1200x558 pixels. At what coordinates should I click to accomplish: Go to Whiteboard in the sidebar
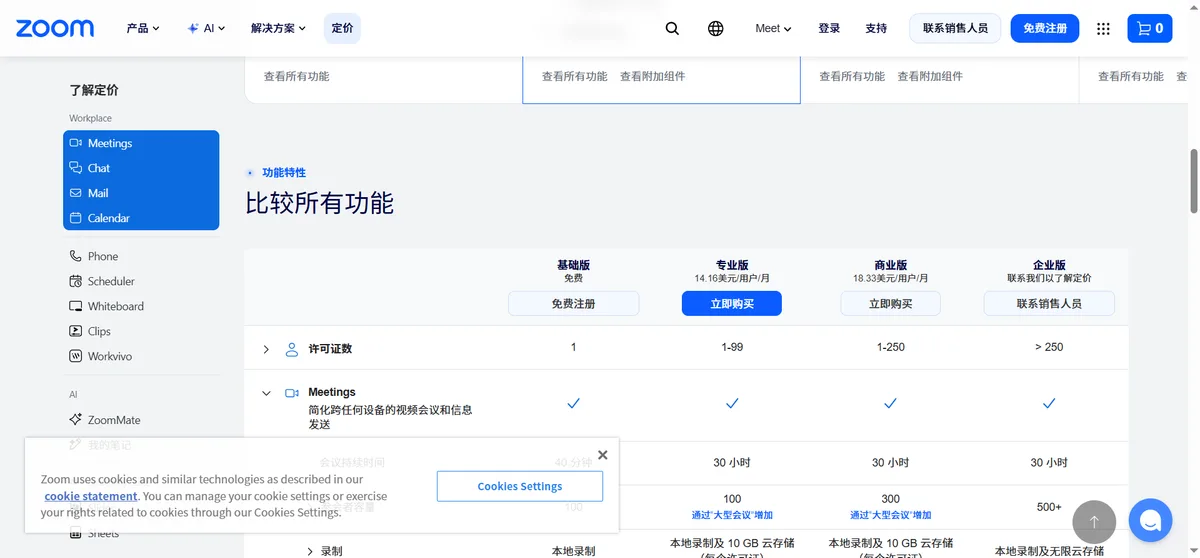coord(115,306)
